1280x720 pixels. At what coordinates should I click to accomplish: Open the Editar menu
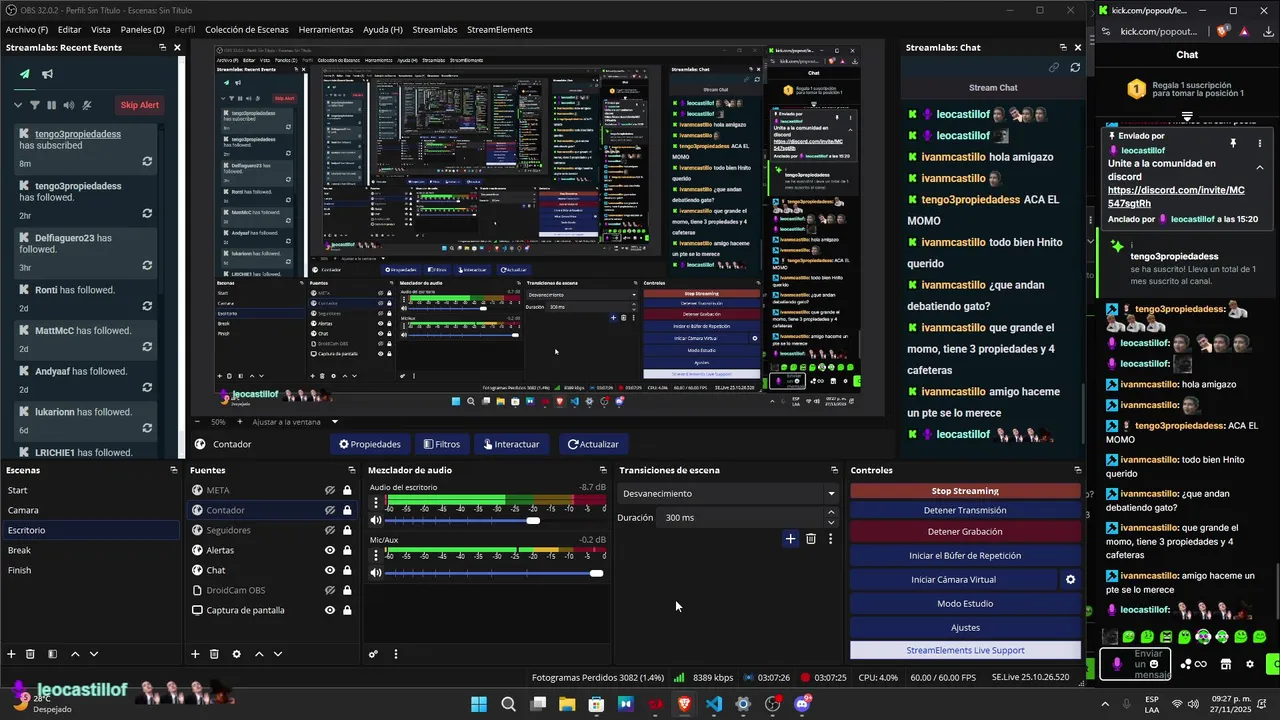(69, 30)
